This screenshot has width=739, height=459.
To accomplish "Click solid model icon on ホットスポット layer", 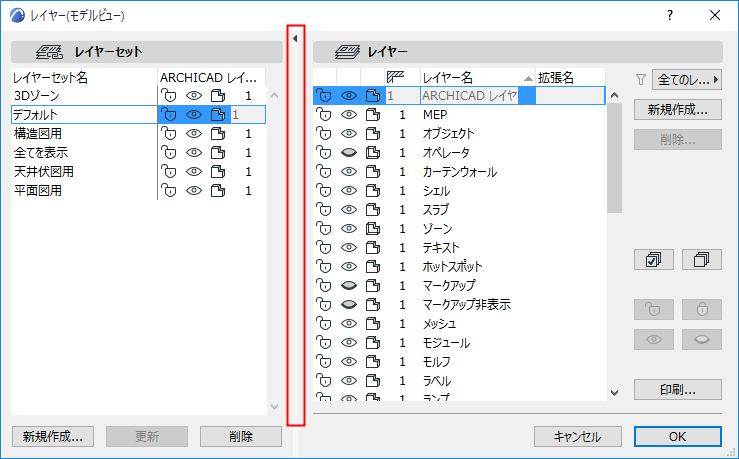I will click(x=373, y=266).
